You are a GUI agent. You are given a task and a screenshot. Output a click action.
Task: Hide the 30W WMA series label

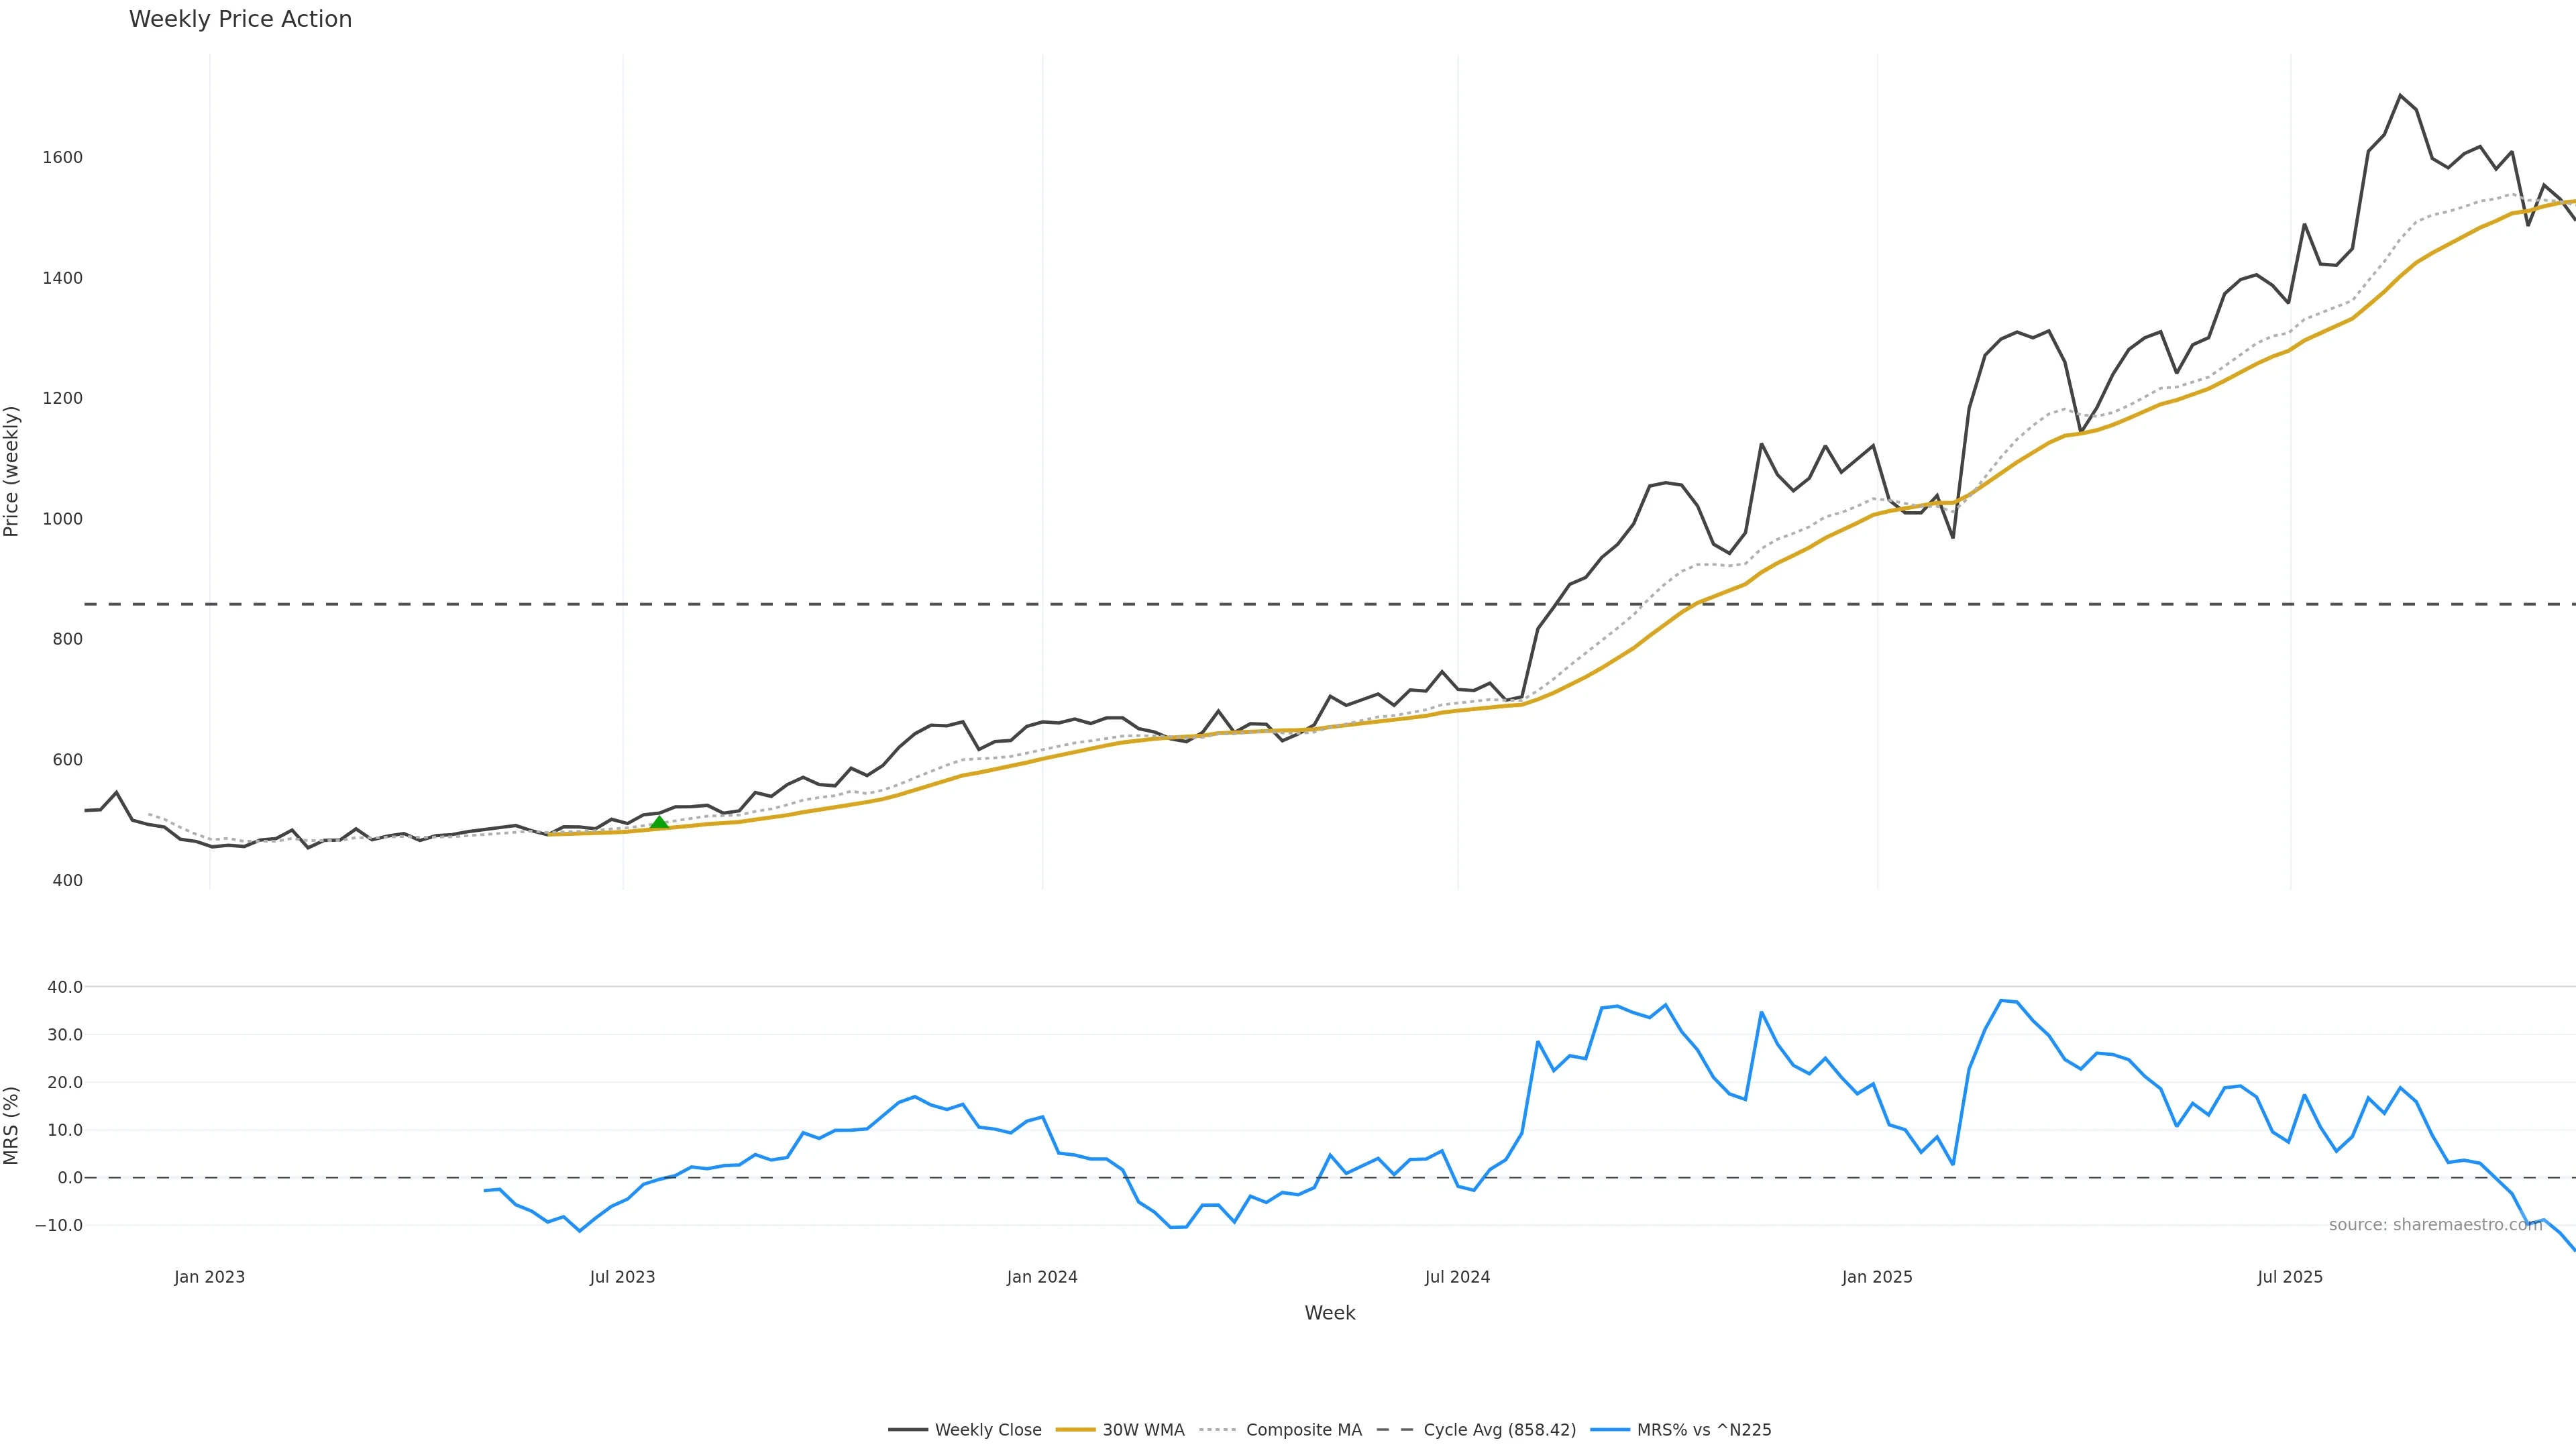pos(1143,1430)
